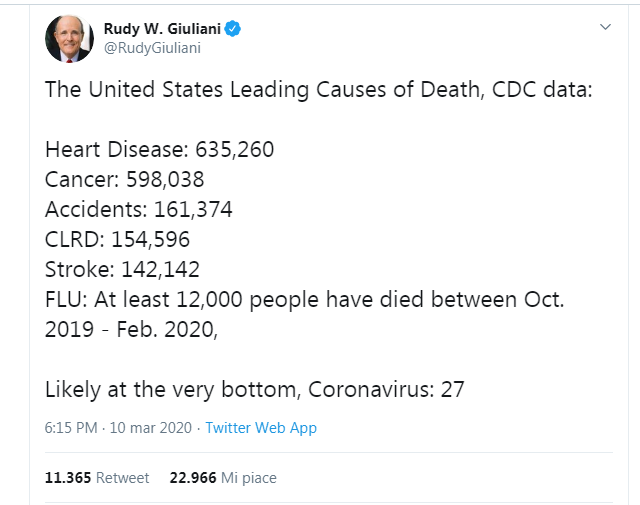
Task: Click the 10 mar 2020 date
Action: tap(151, 428)
